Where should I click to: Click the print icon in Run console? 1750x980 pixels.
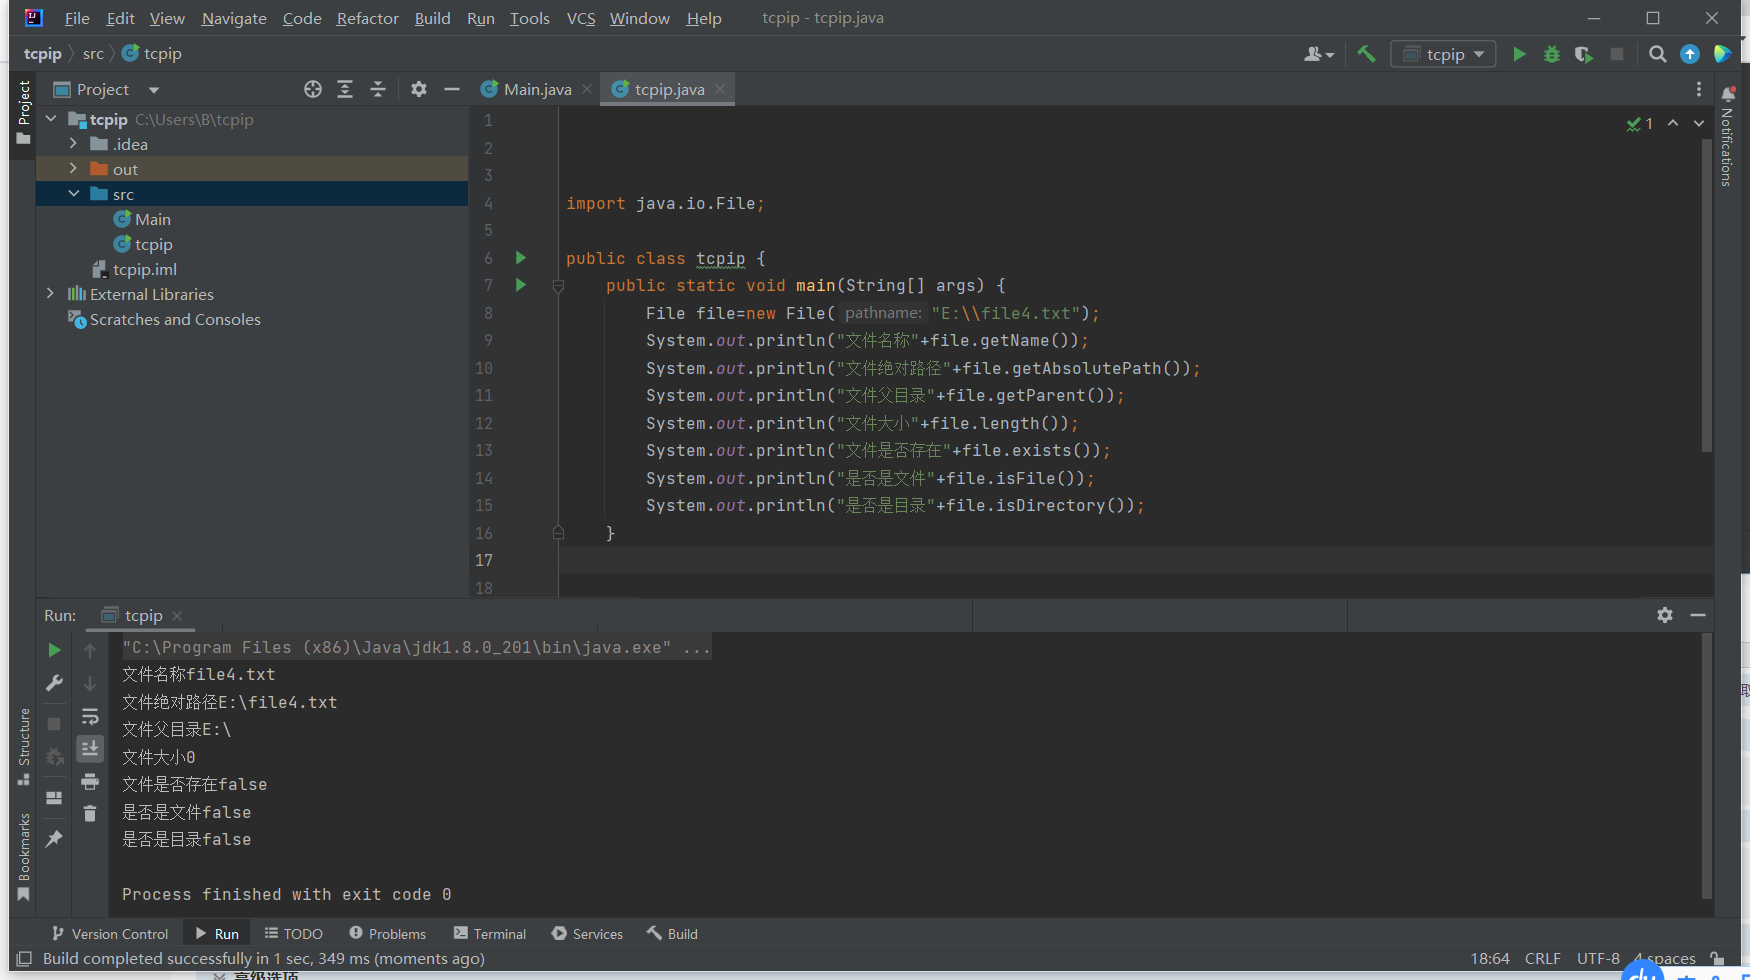[x=90, y=781]
